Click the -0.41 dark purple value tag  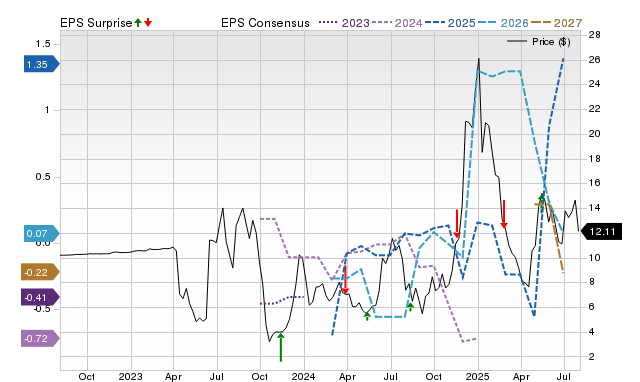[40, 298]
